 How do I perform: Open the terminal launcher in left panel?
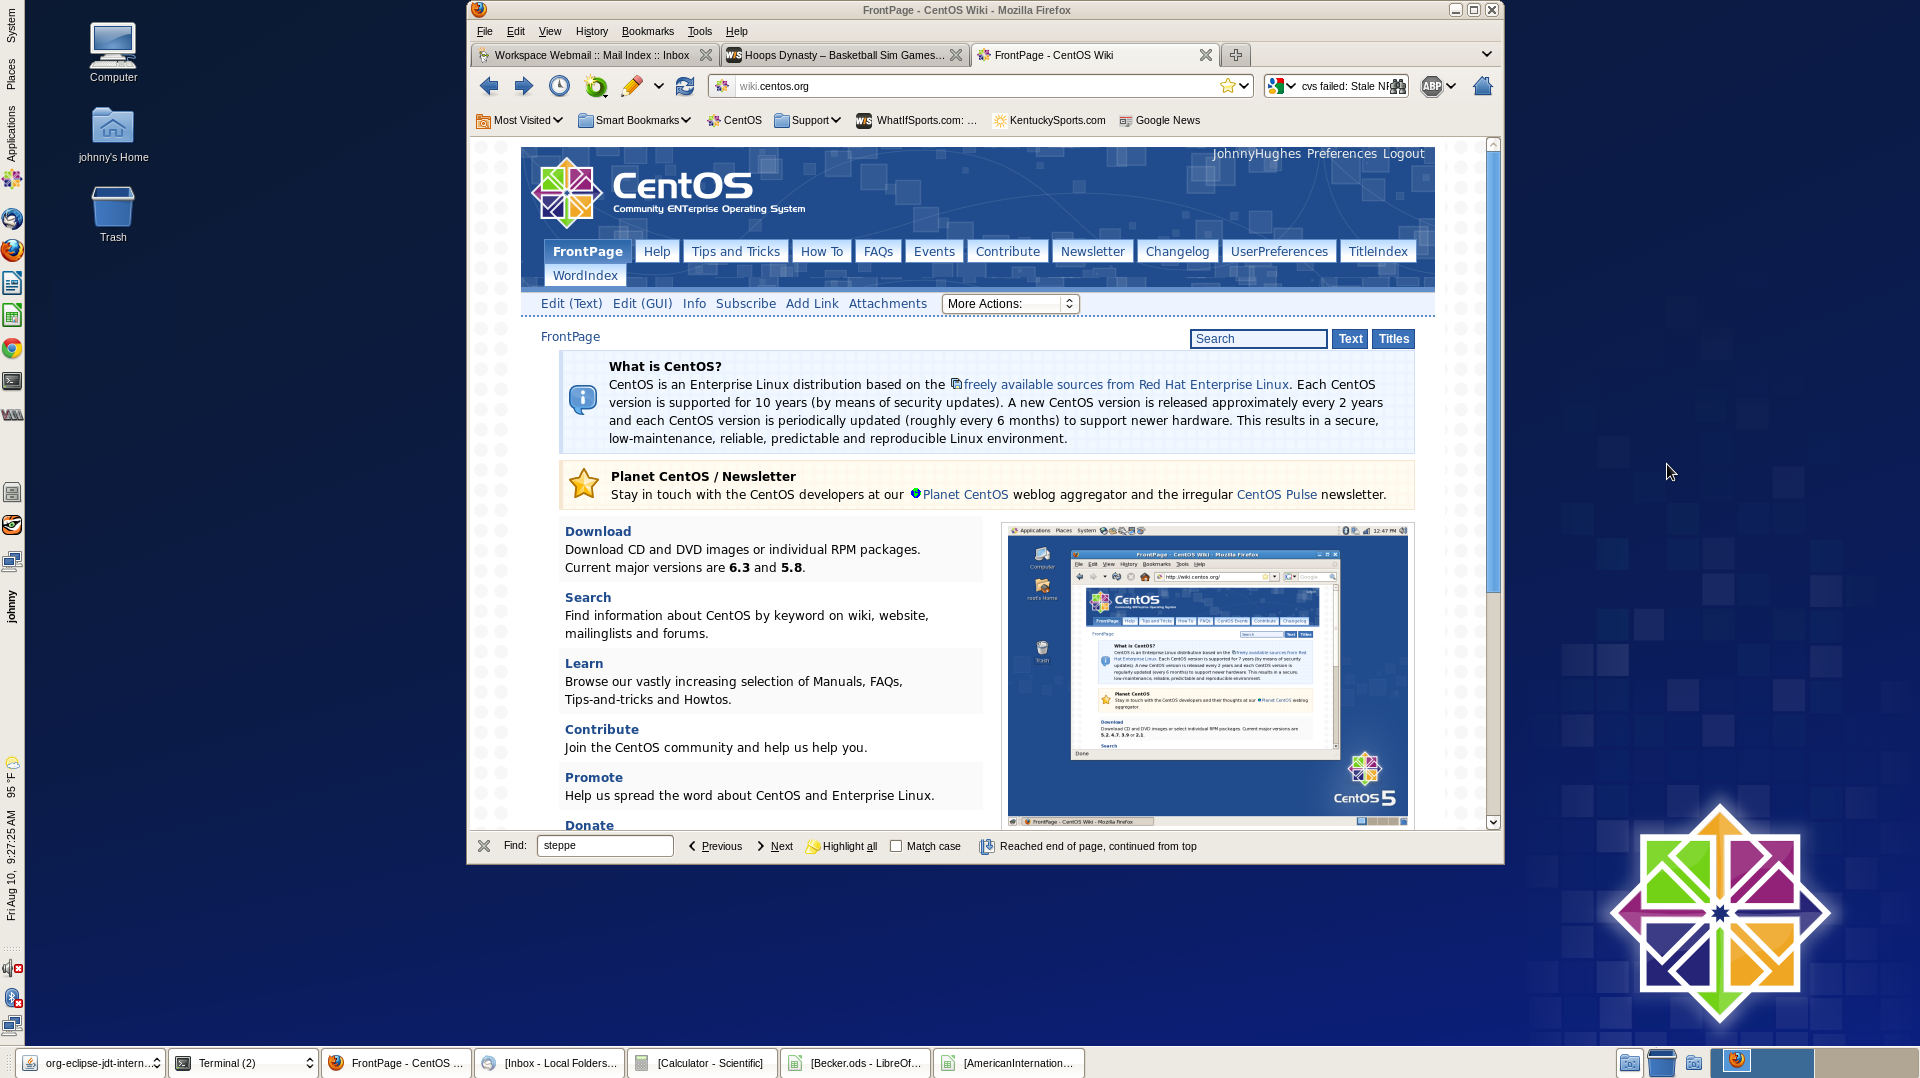[12, 381]
